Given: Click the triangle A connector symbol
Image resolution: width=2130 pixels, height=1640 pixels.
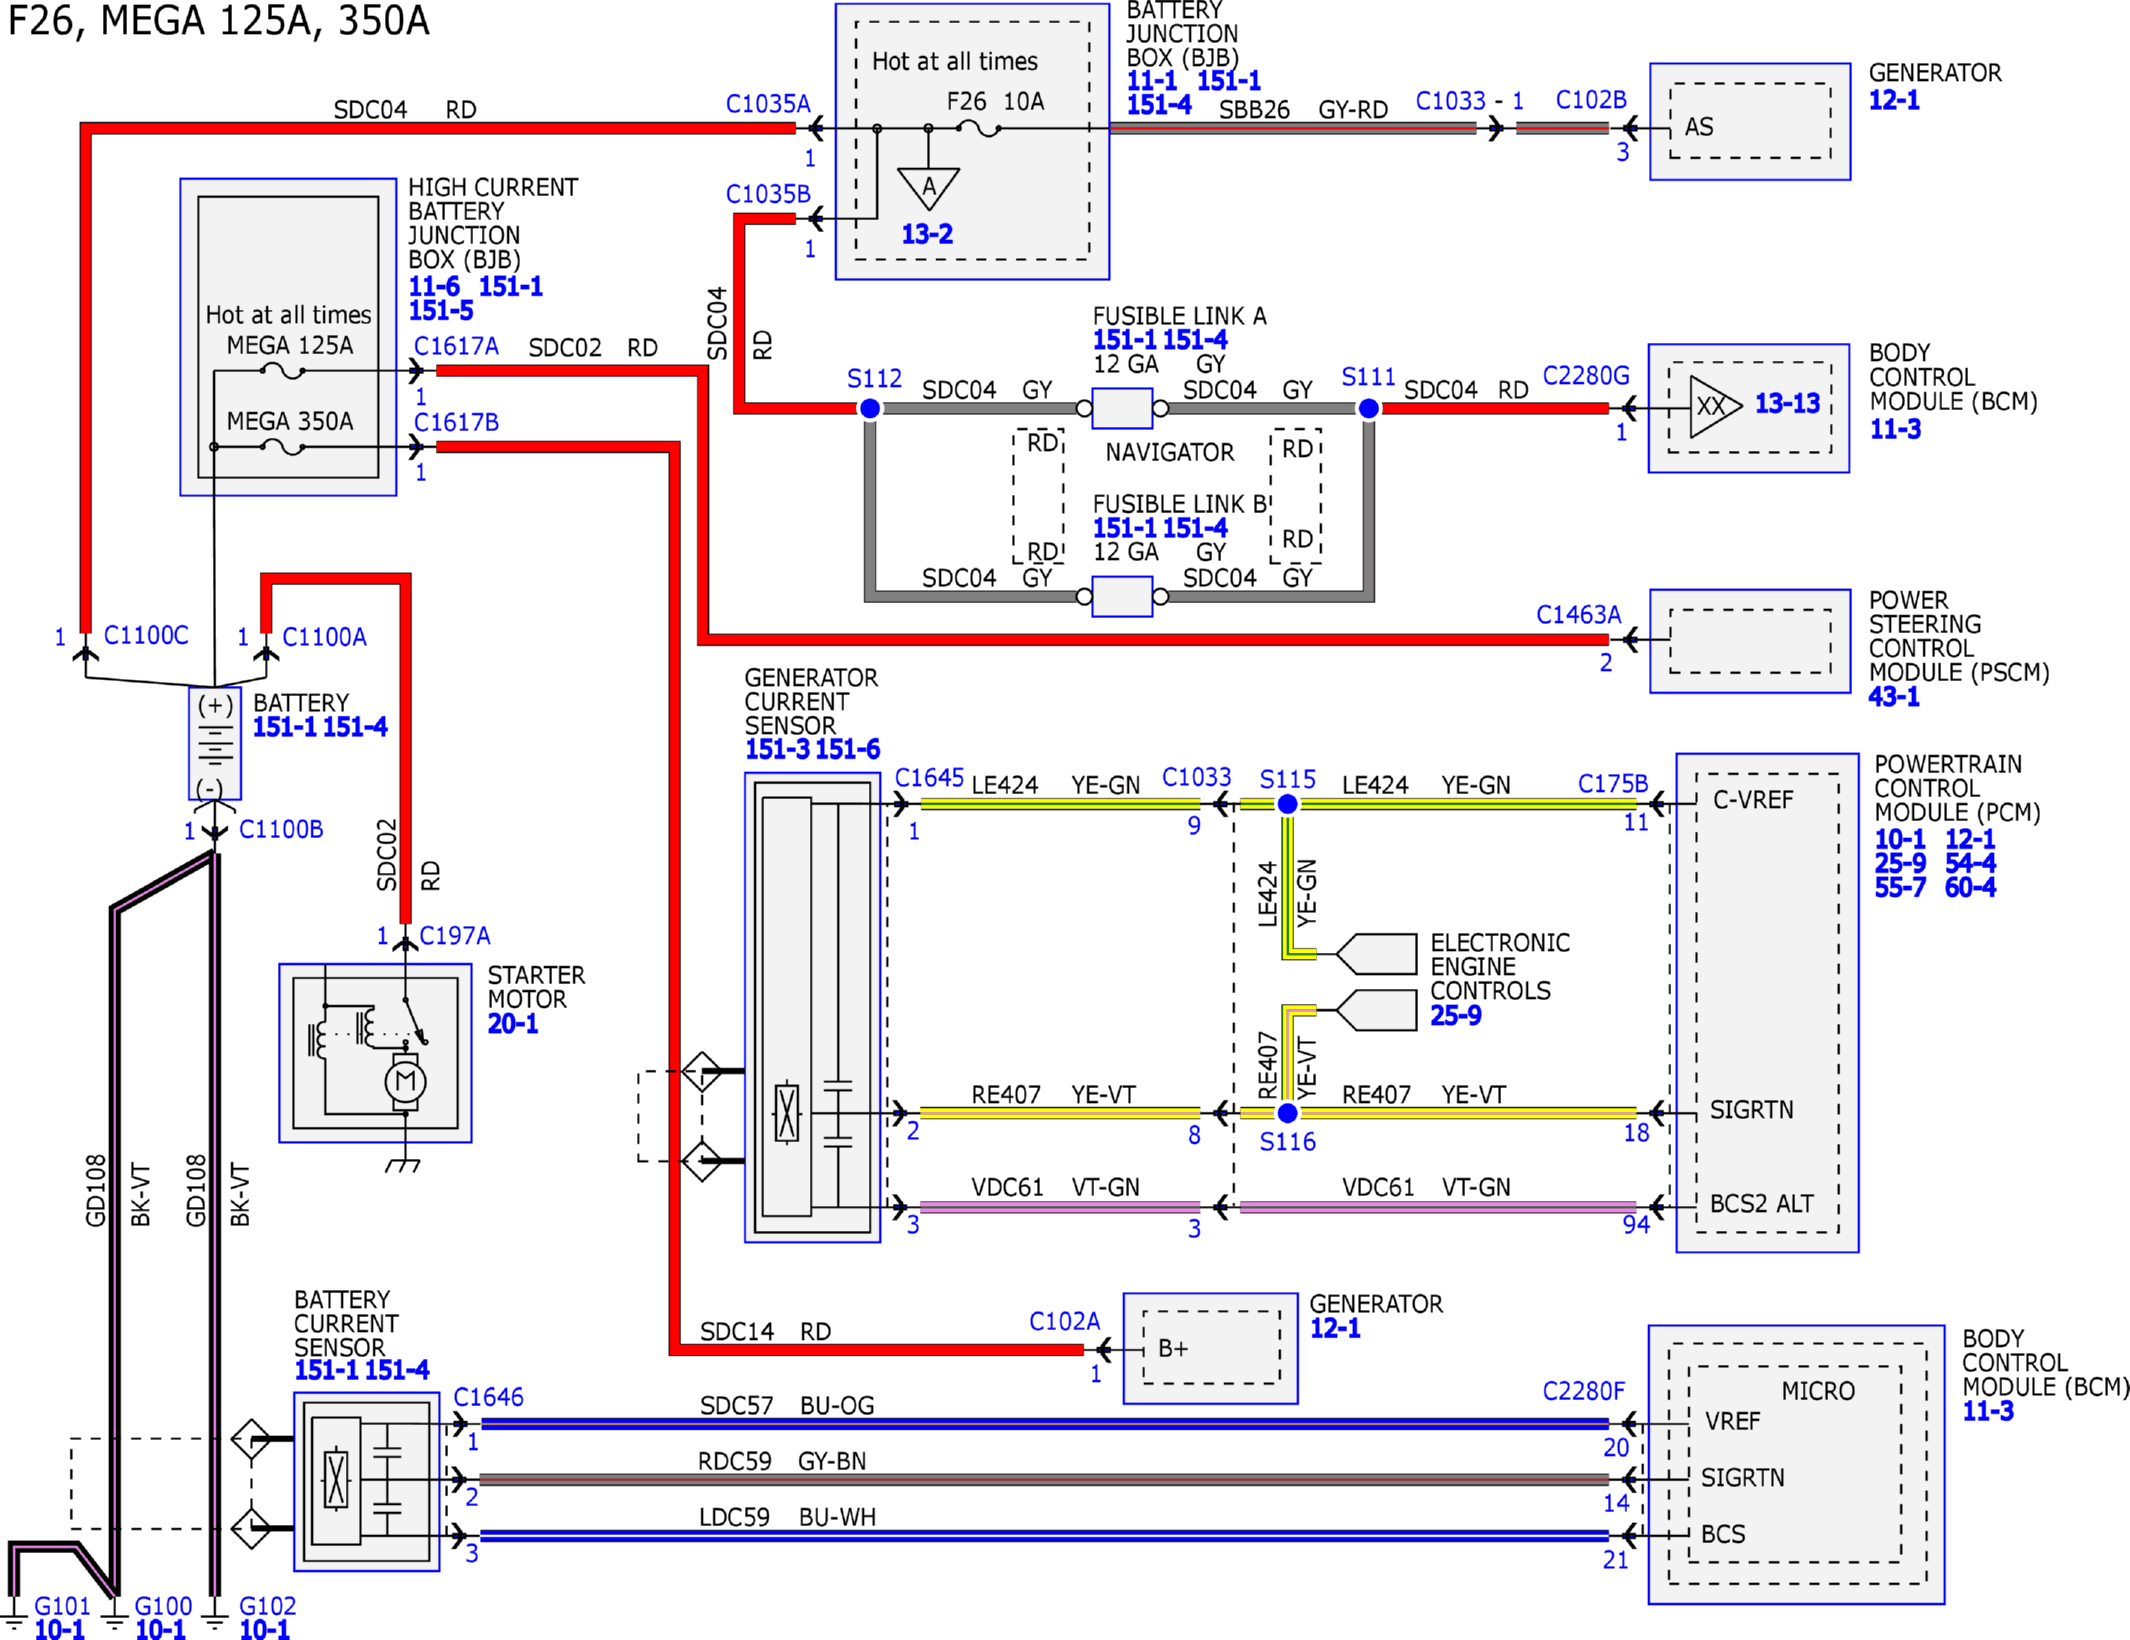Looking at the screenshot, I should point(928,188).
